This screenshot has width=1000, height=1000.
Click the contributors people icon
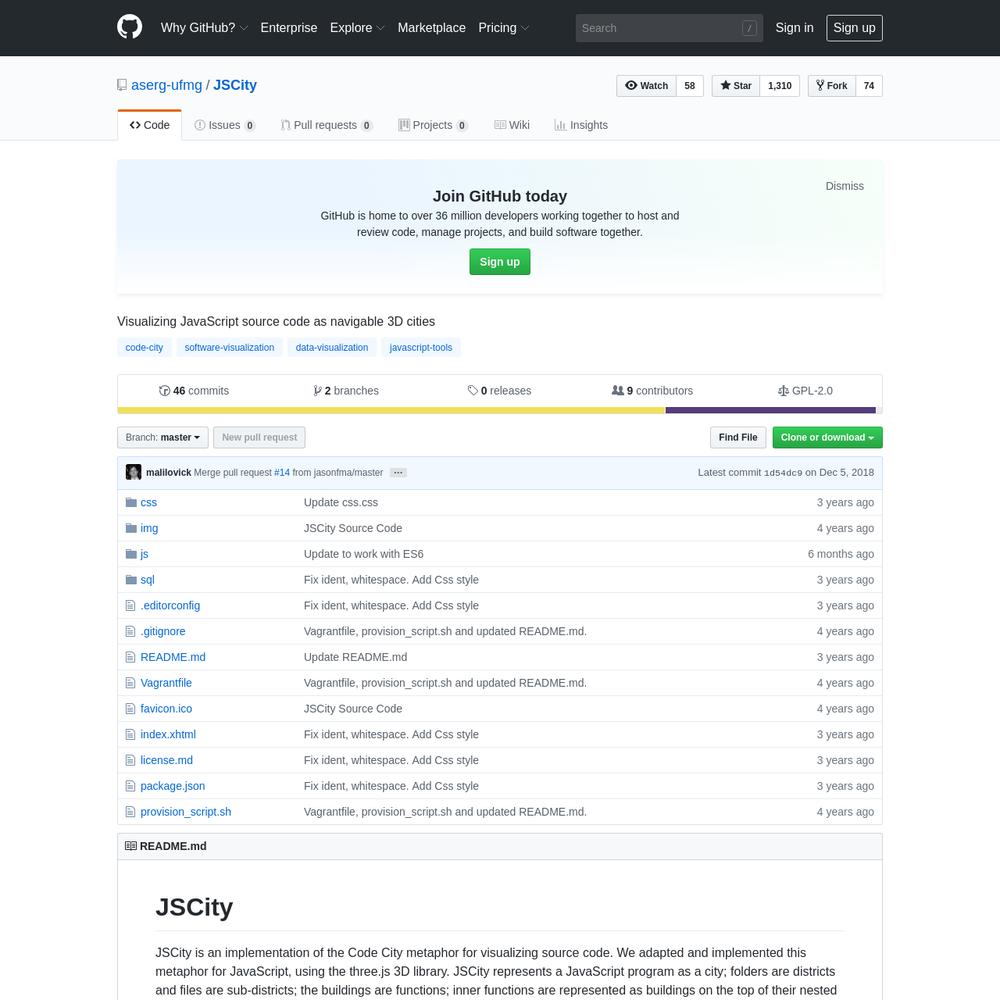click(x=617, y=390)
